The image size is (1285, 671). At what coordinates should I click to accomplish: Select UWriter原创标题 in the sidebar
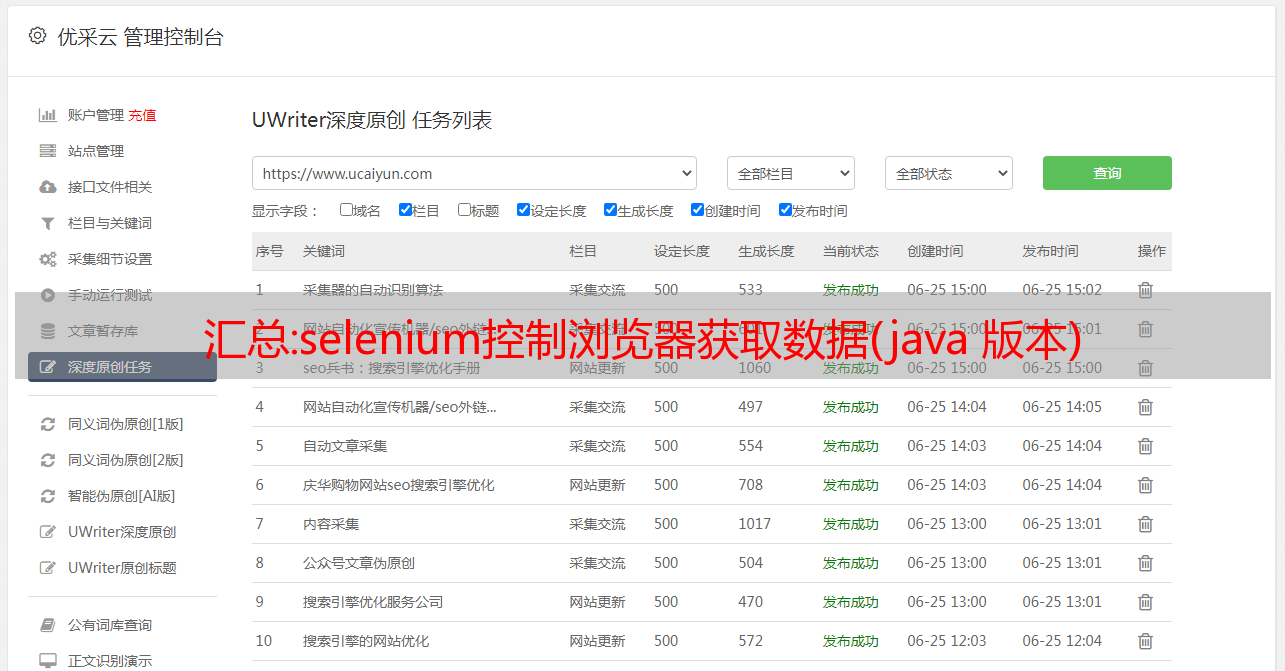coord(122,568)
